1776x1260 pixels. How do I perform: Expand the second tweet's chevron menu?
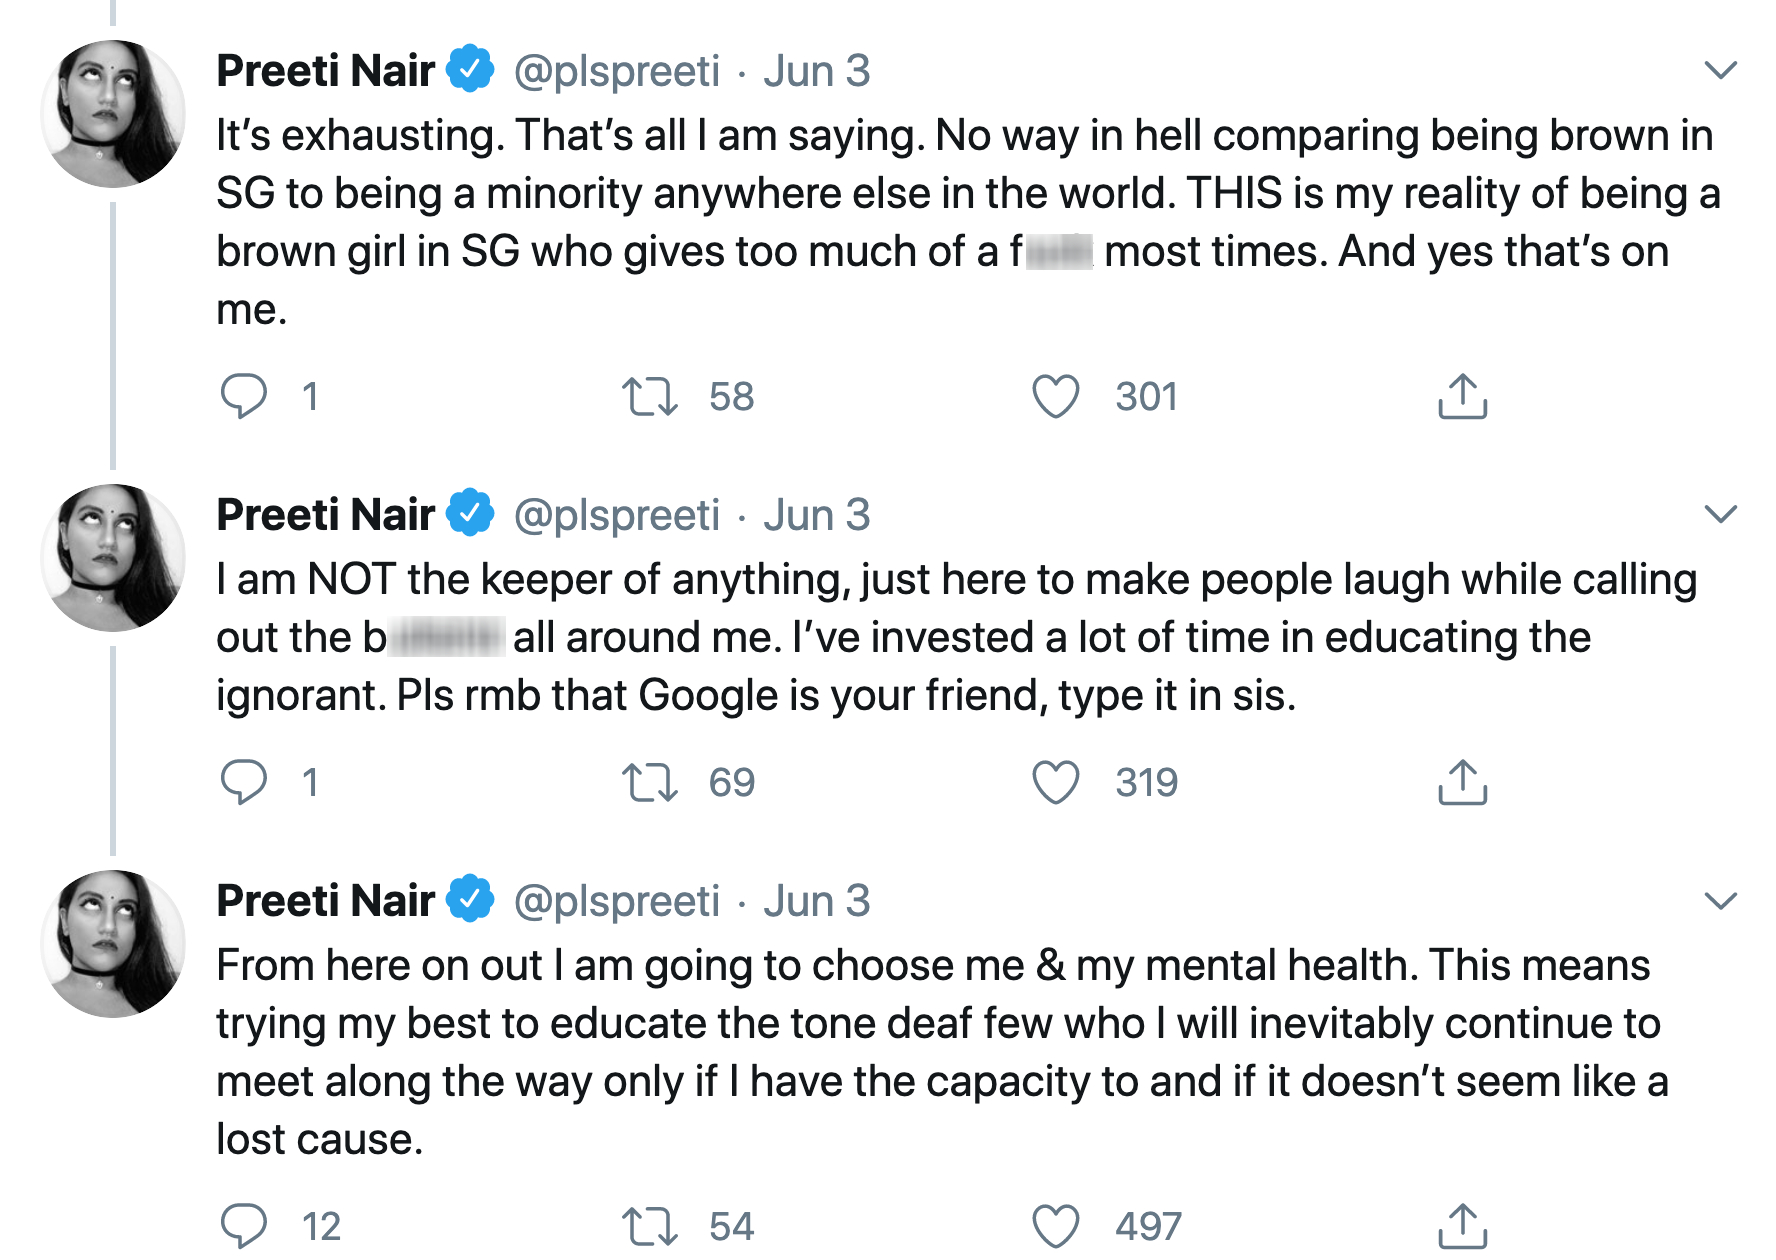(x=1720, y=514)
